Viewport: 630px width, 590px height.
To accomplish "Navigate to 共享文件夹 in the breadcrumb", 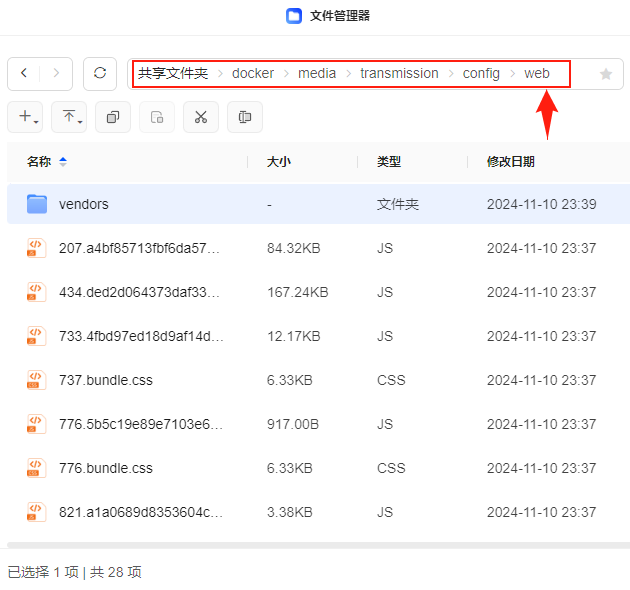I will click(173, 74).
